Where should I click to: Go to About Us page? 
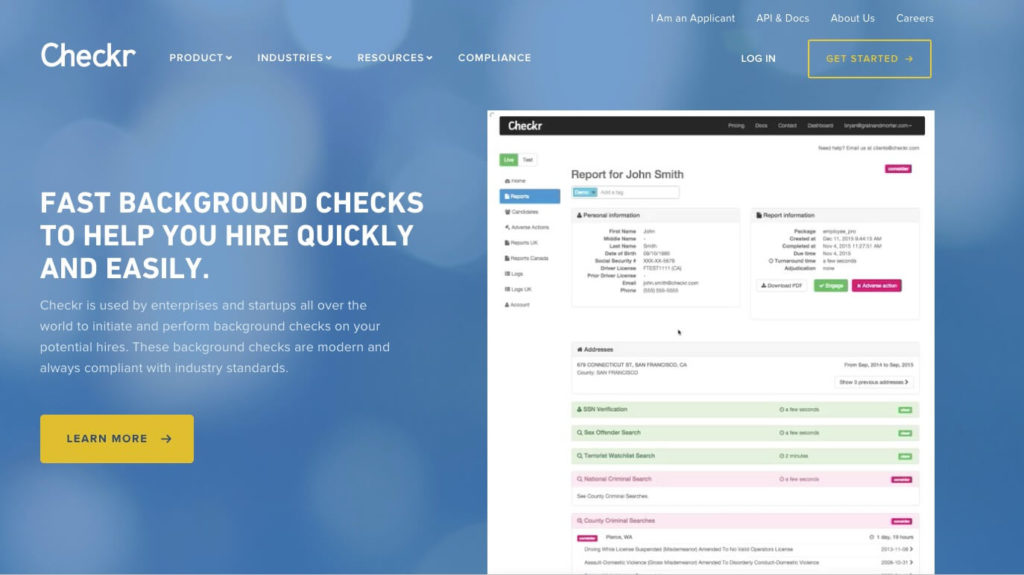[852, 18]
